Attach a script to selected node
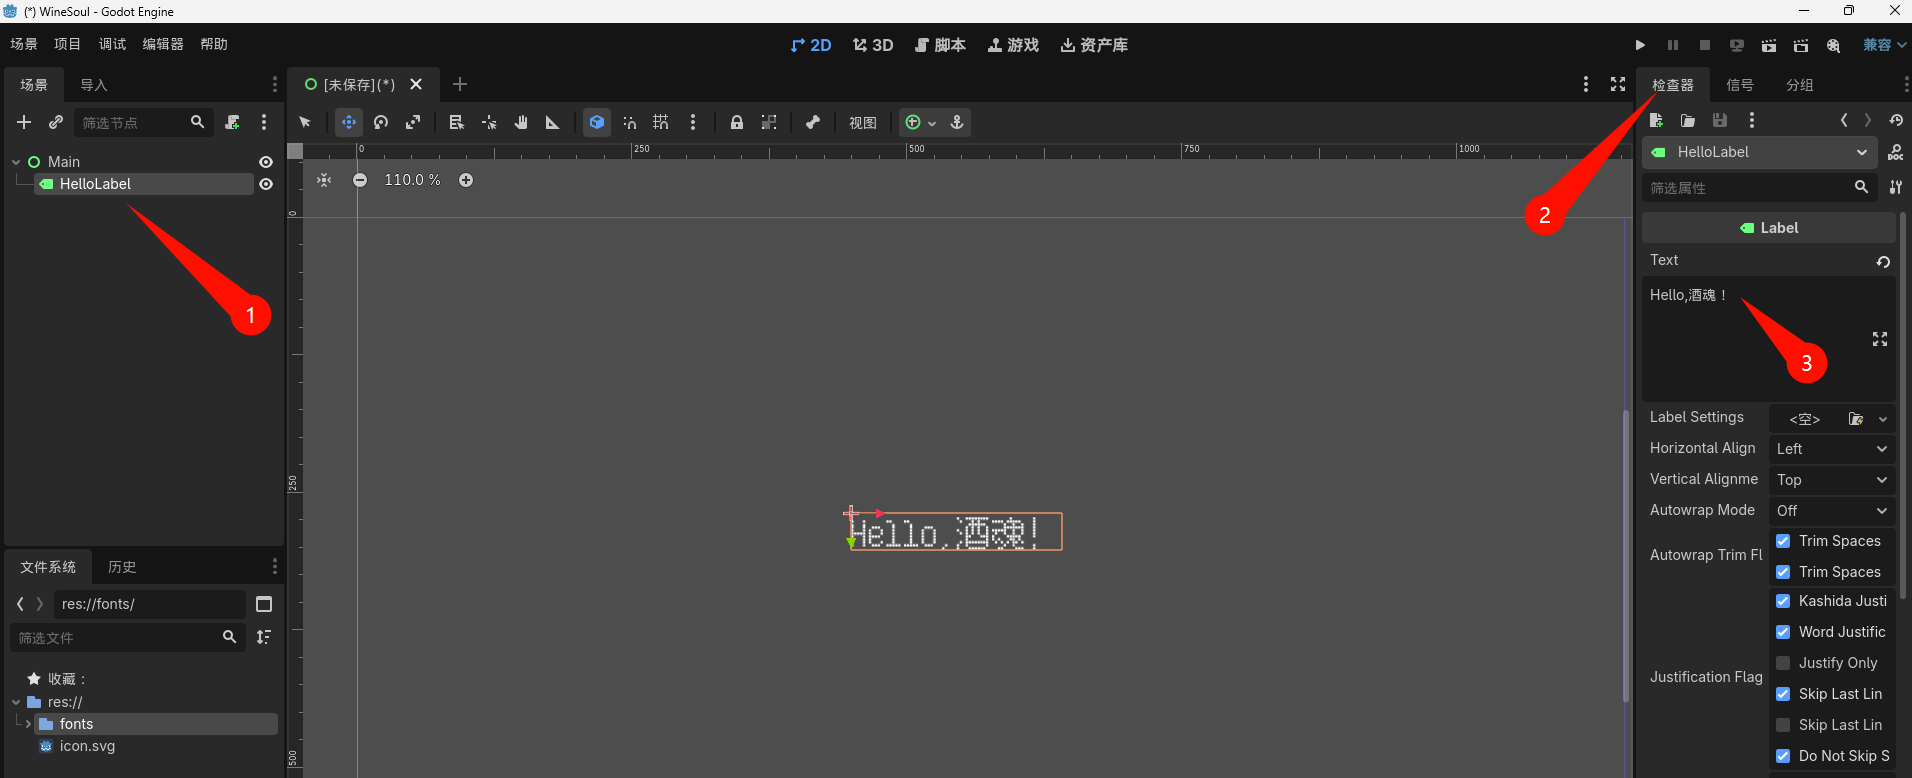 click(232, 122)
